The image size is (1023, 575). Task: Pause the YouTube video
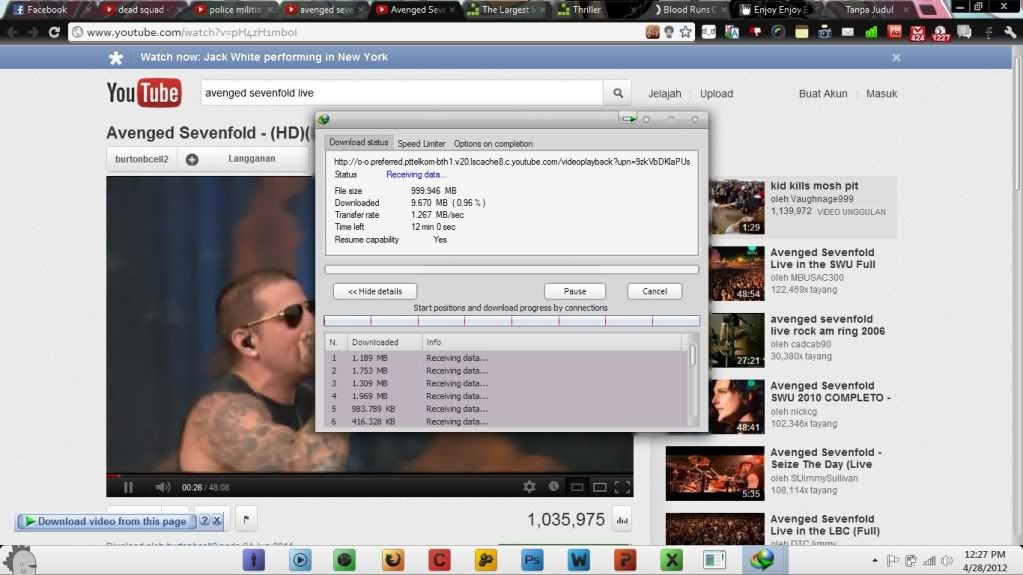coord(128,487)
